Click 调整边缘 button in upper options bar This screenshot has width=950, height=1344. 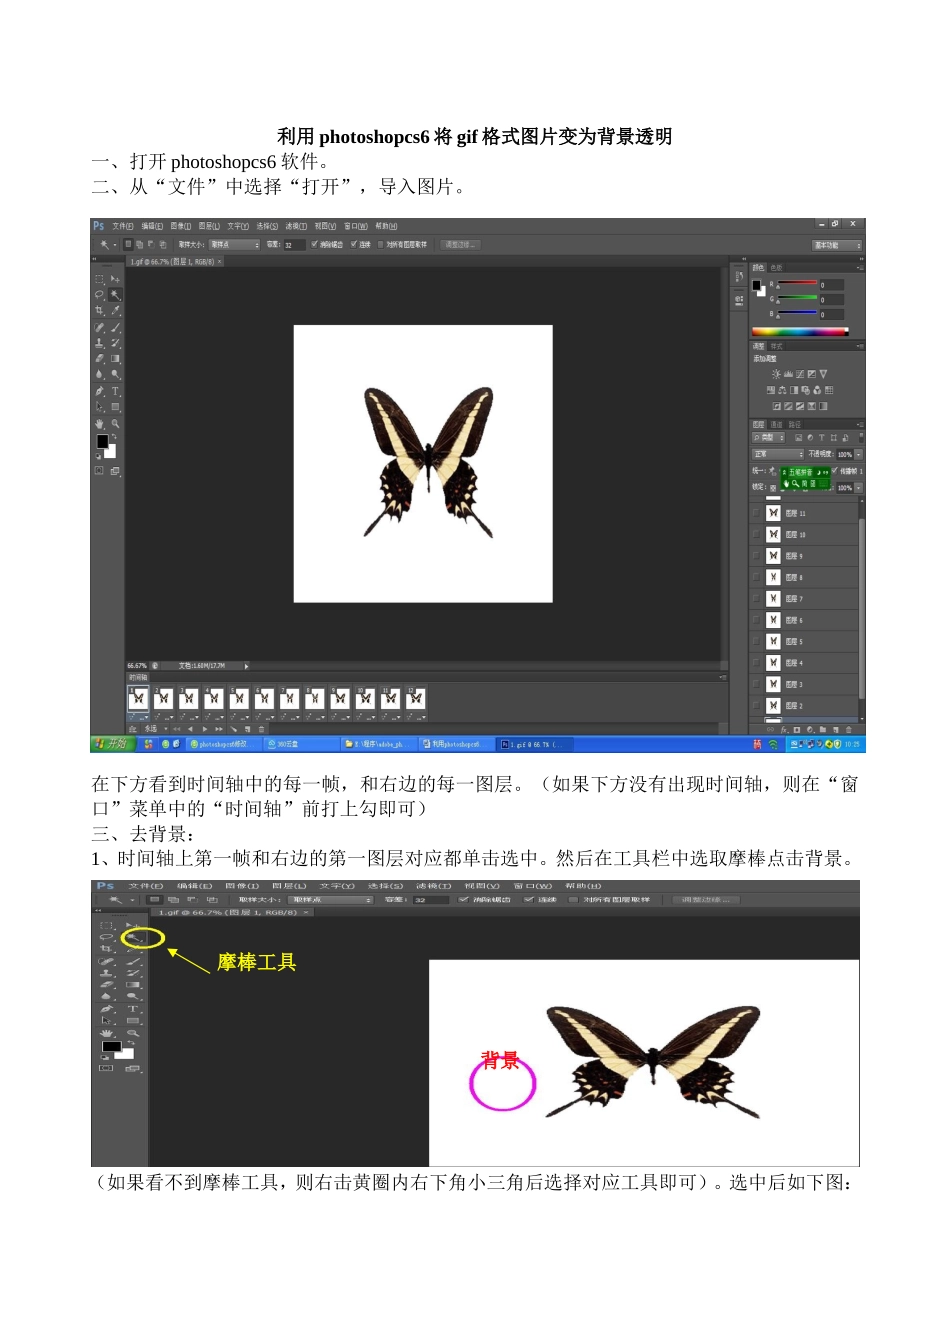(x=461, y=245)
